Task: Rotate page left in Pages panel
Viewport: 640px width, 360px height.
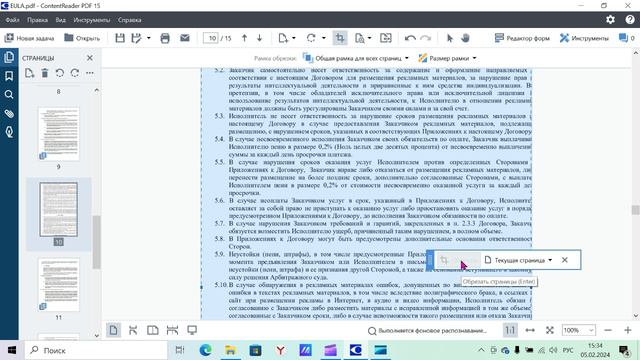Action: pos(60,73)
